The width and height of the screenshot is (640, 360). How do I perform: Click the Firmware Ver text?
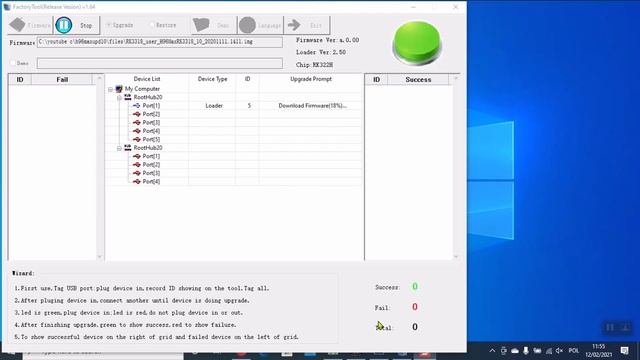pyautogui.click(x=327, y=40)
